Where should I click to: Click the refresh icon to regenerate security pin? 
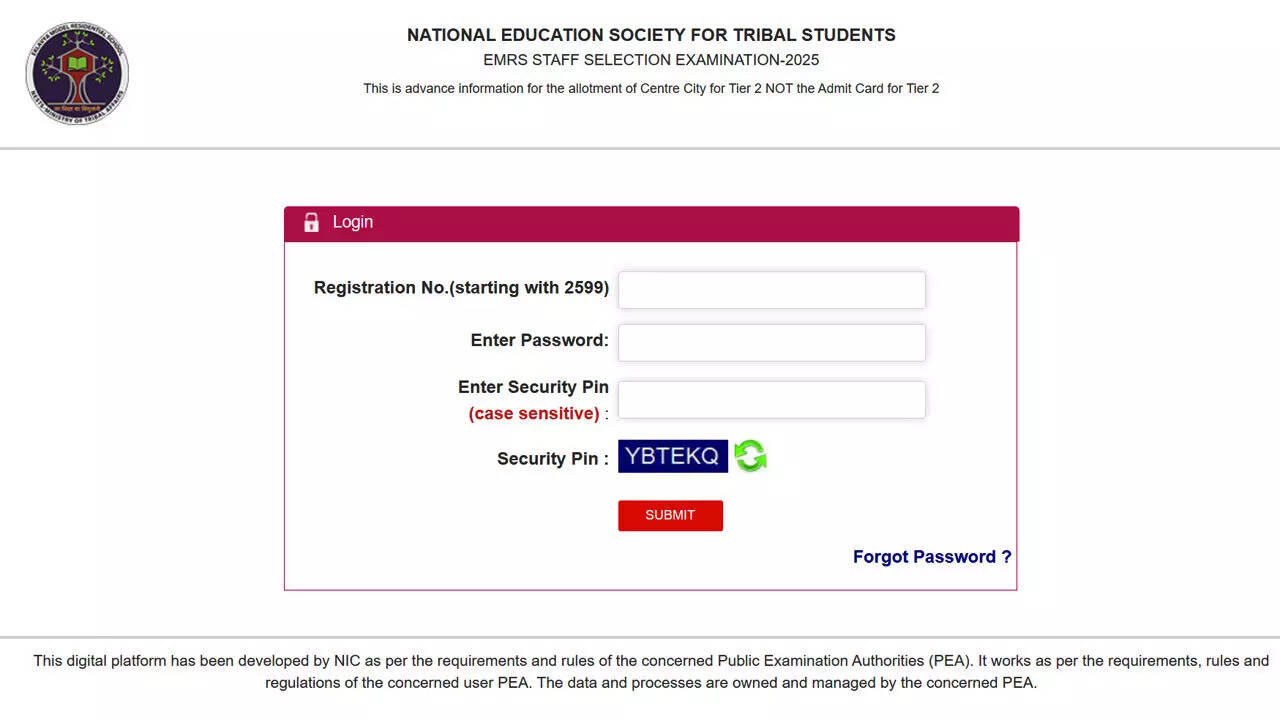750,456
